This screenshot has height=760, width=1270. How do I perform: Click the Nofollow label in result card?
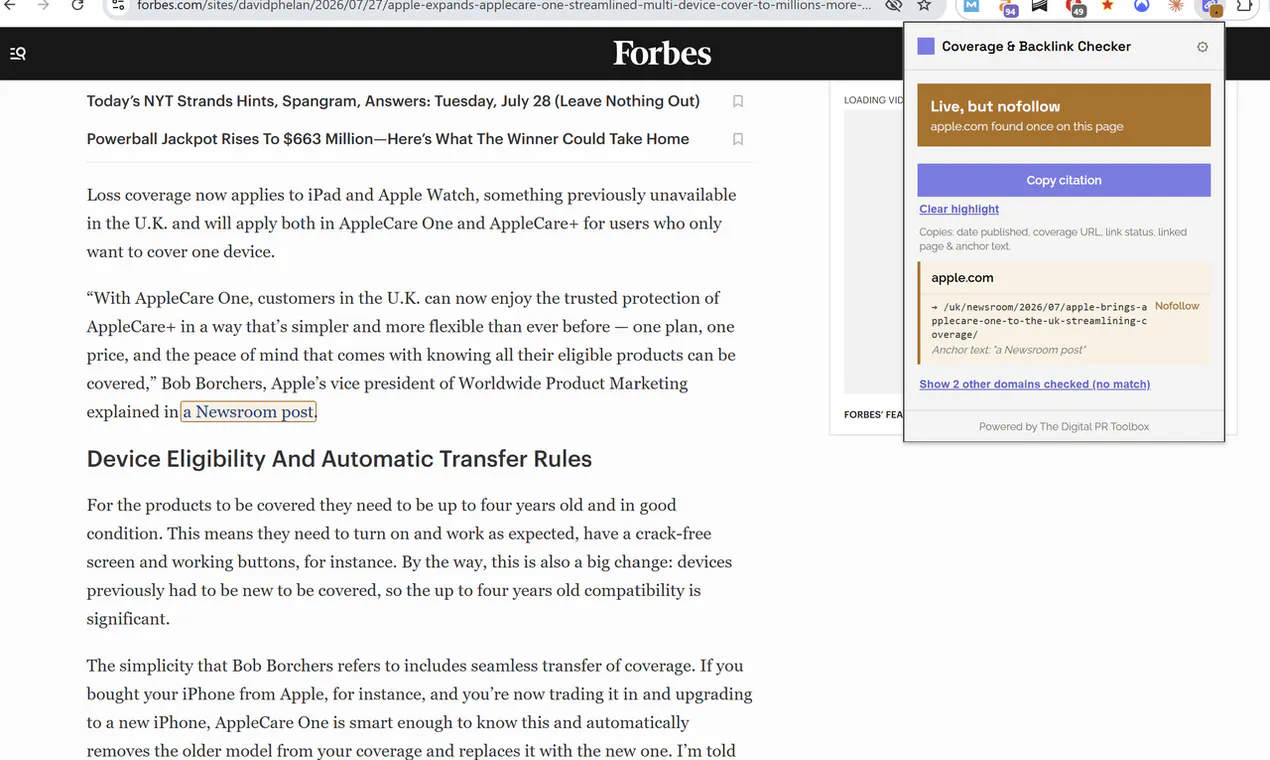pos(1177,306)
